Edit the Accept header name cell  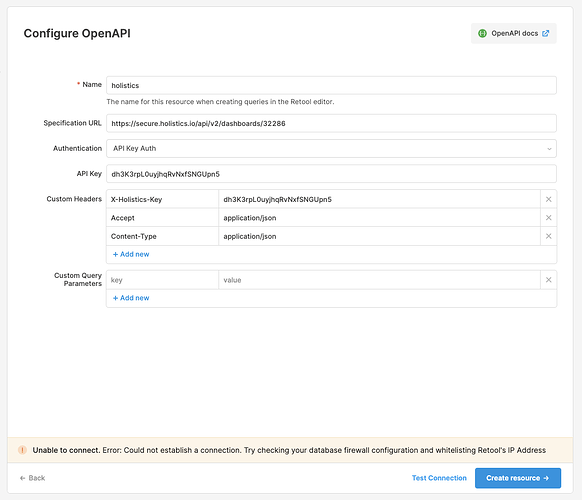pos(162,218)
